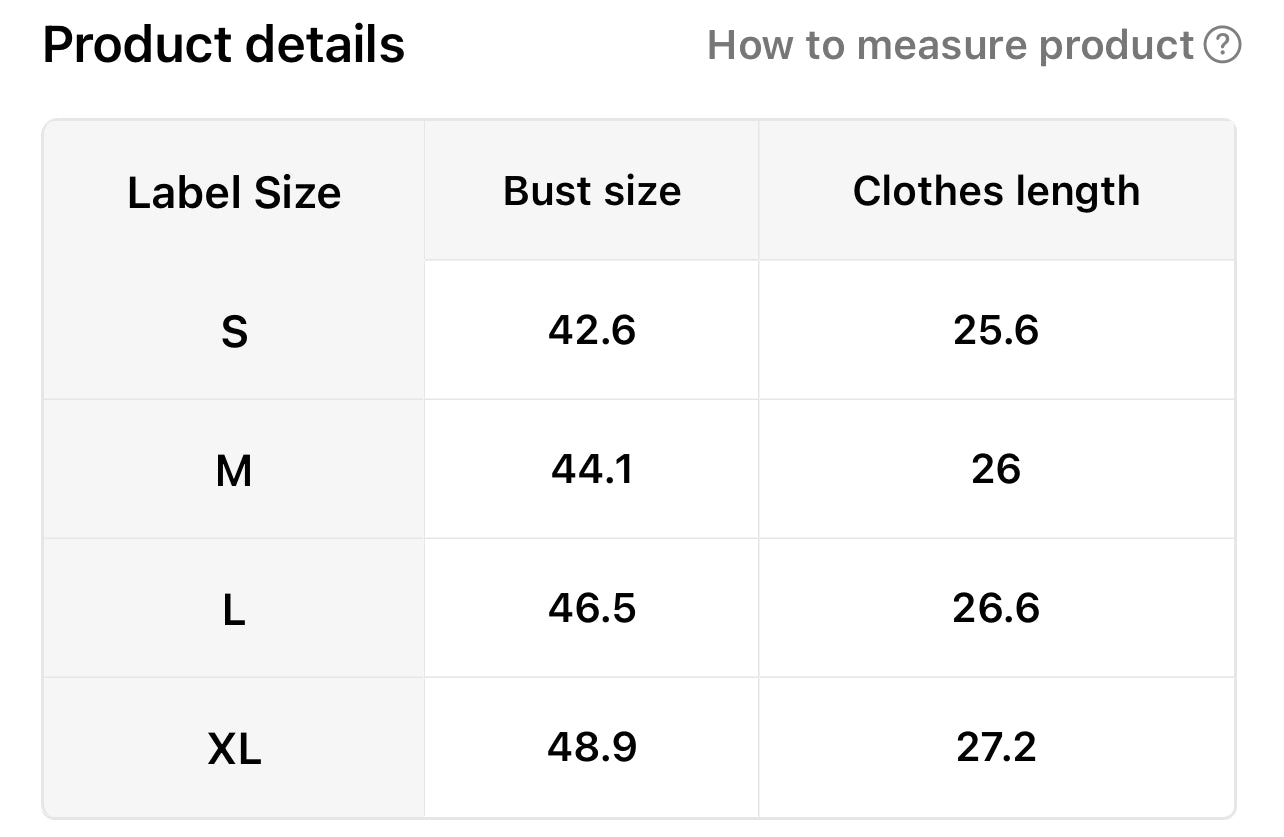
Task: Click the "Product details" heading
Action: pyautogui.click(x=224, y=45)
